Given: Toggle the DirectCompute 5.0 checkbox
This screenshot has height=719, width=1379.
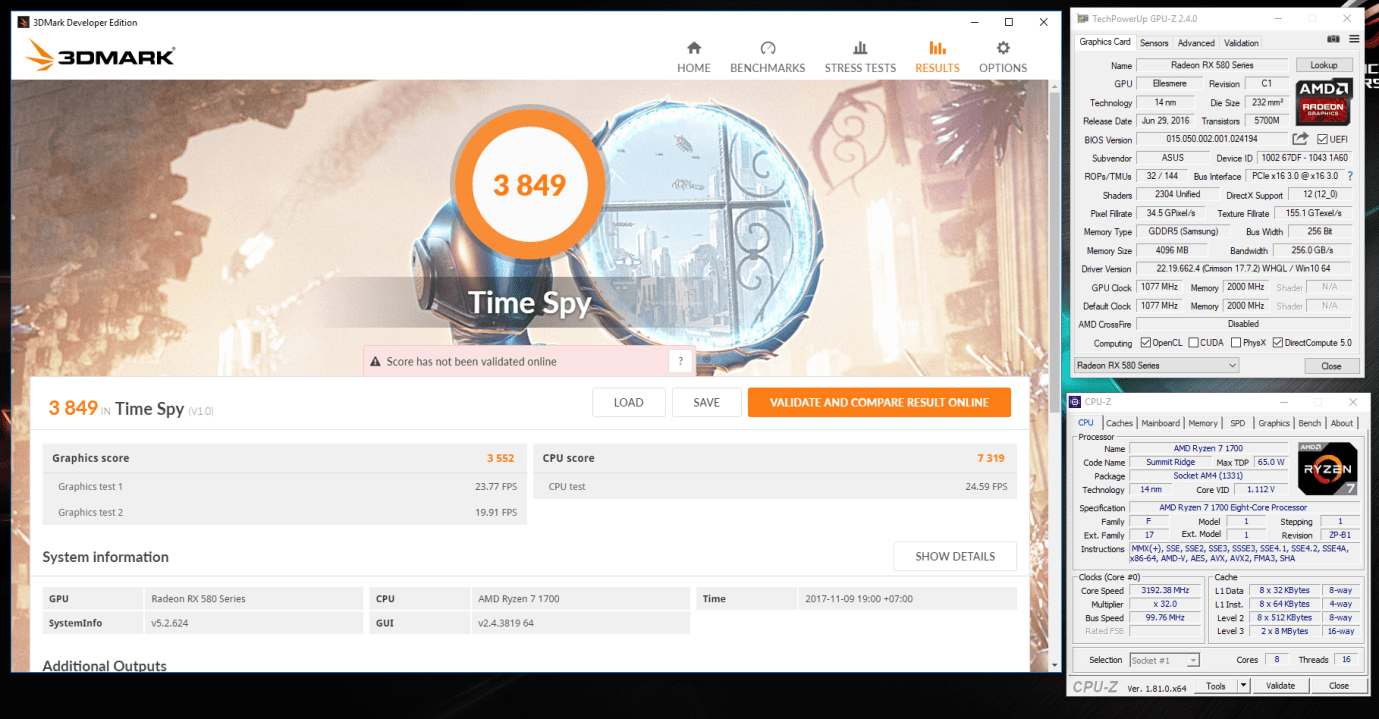Looking at the screenshot, I should pyautogui.click(x=1278, y=343).
